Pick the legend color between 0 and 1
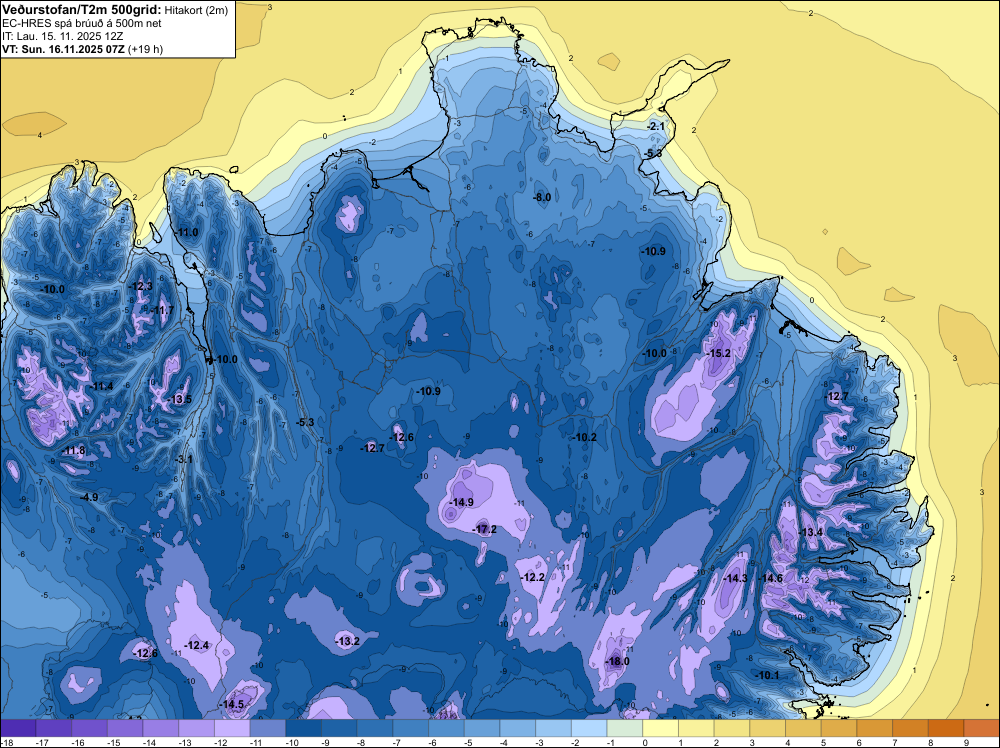The image size is (1000, 748). 661,728
